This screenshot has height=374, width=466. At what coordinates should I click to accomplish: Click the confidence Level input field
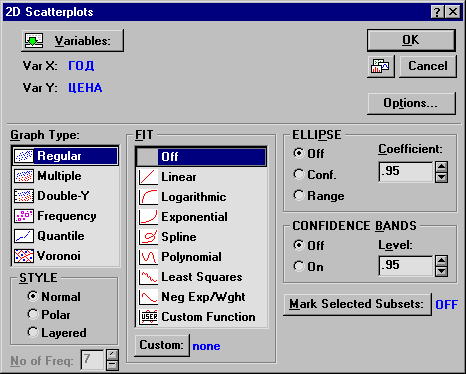[406, 266]
